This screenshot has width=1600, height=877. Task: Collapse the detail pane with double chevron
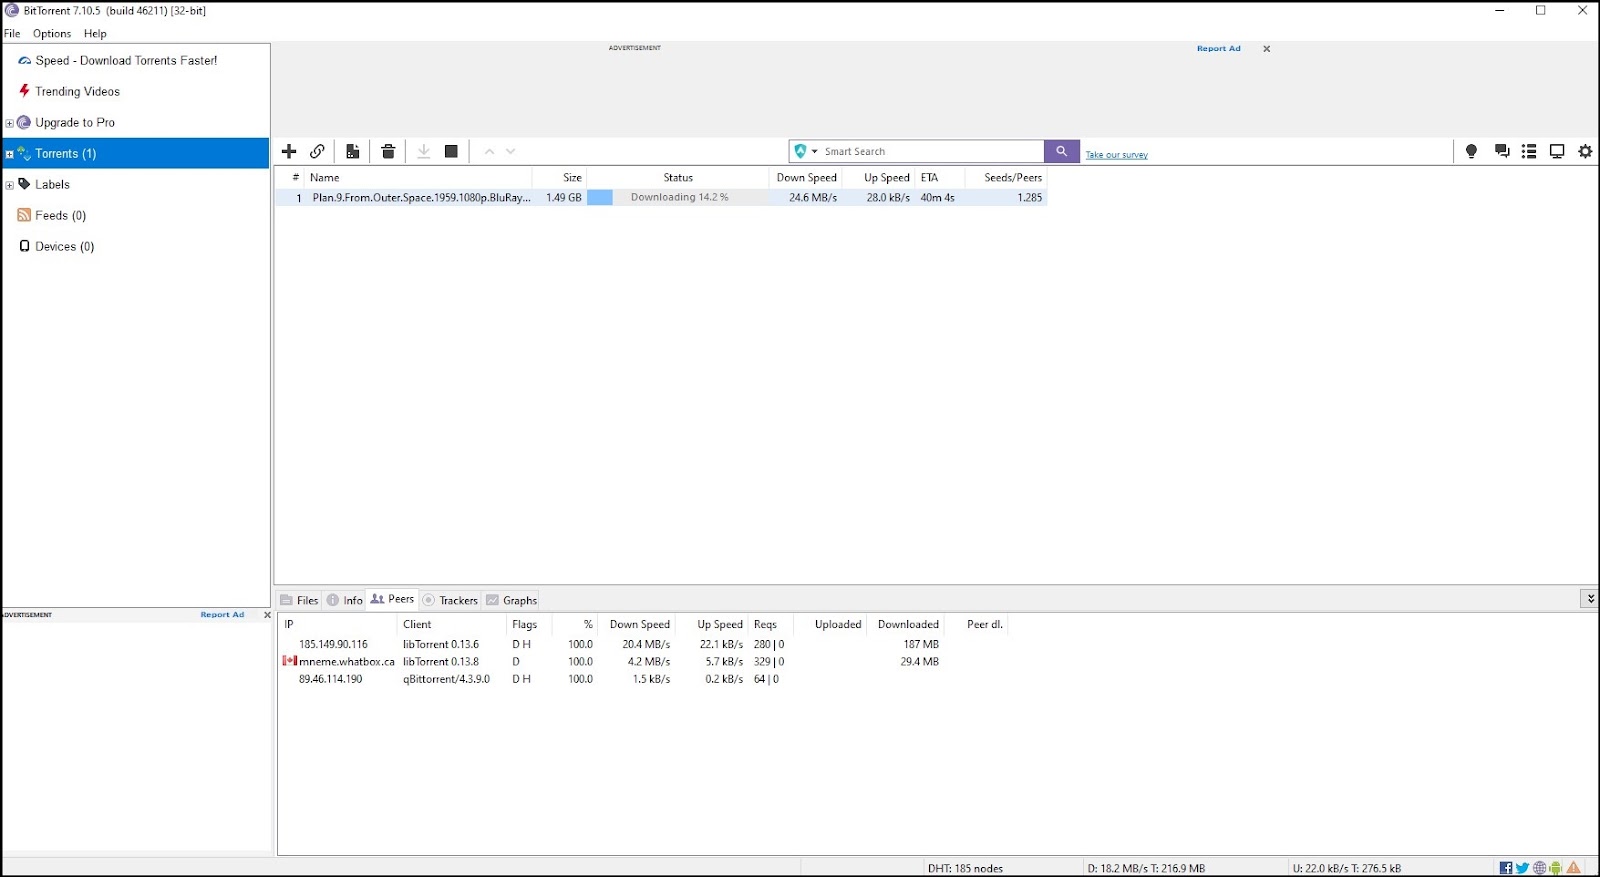(1589, 598)
